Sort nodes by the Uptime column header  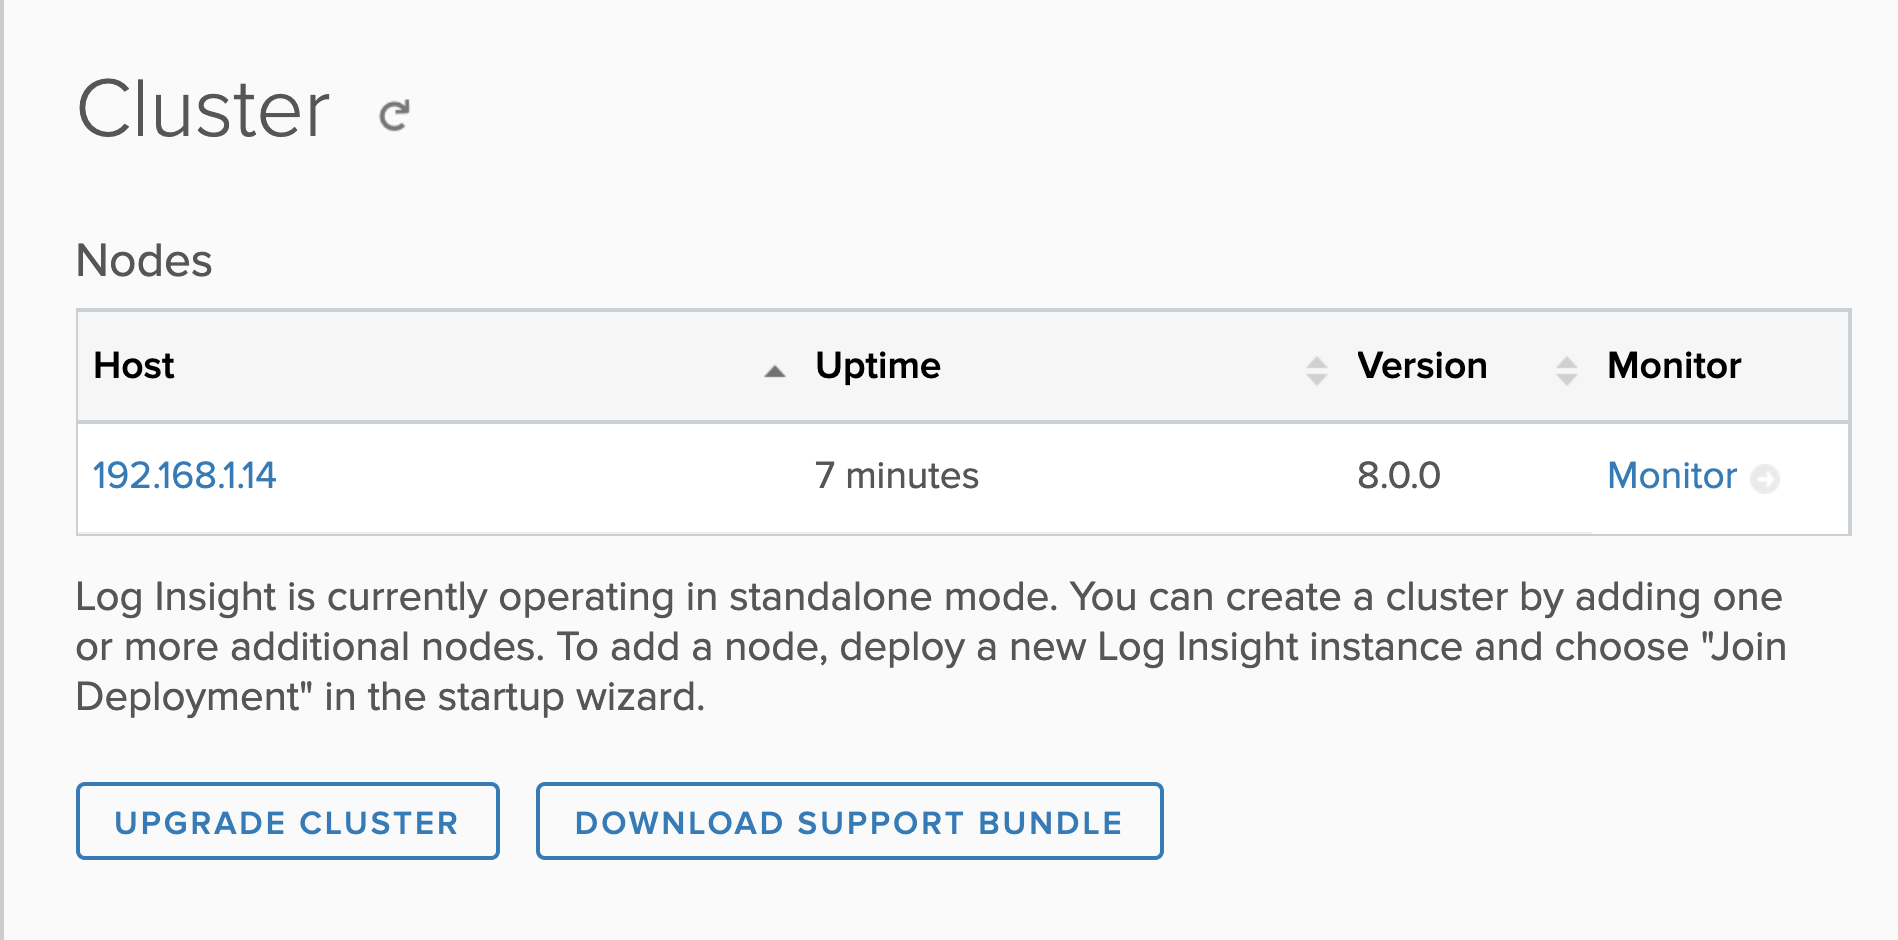(x=878, y=366)
